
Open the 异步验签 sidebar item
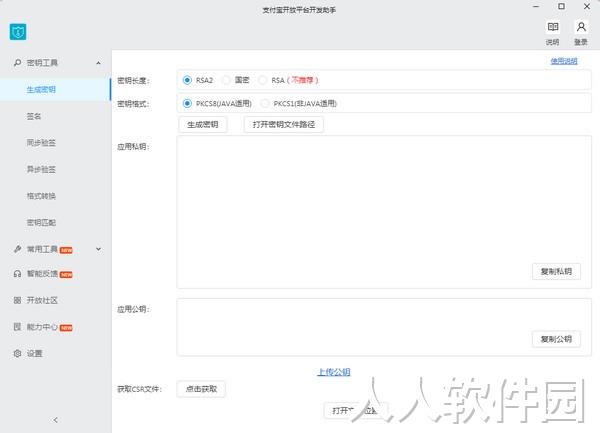41,169
